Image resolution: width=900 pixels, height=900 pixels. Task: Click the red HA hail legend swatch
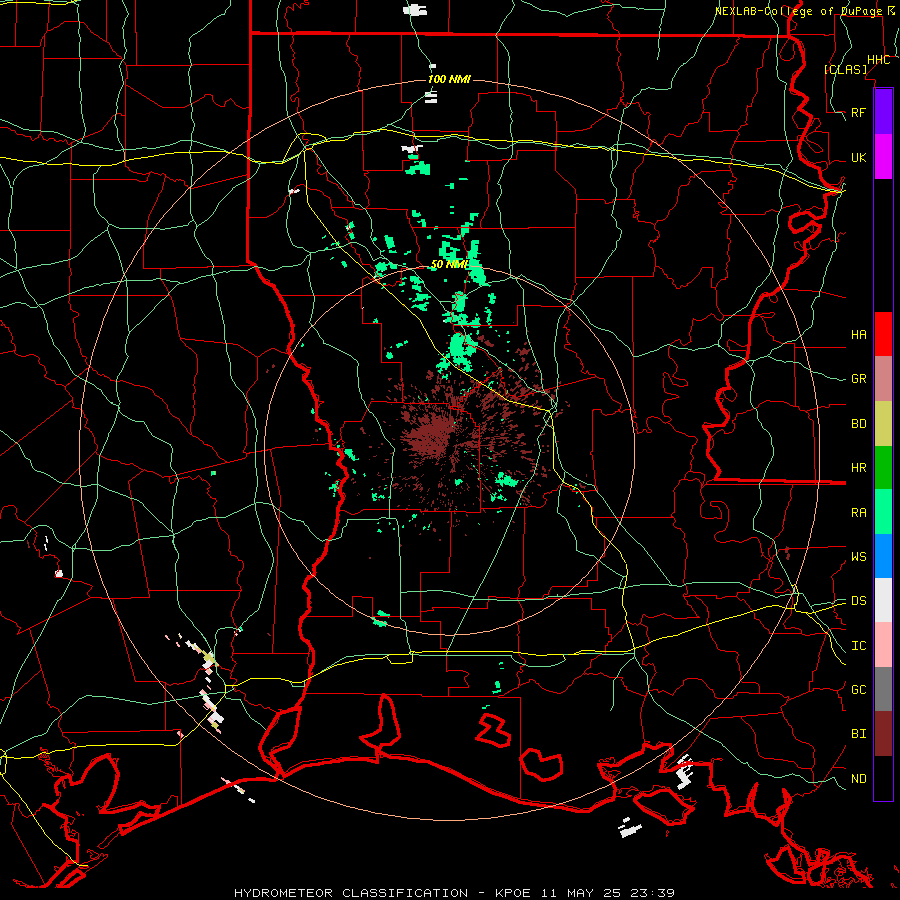pyautogui.click(x=883, y=334)
